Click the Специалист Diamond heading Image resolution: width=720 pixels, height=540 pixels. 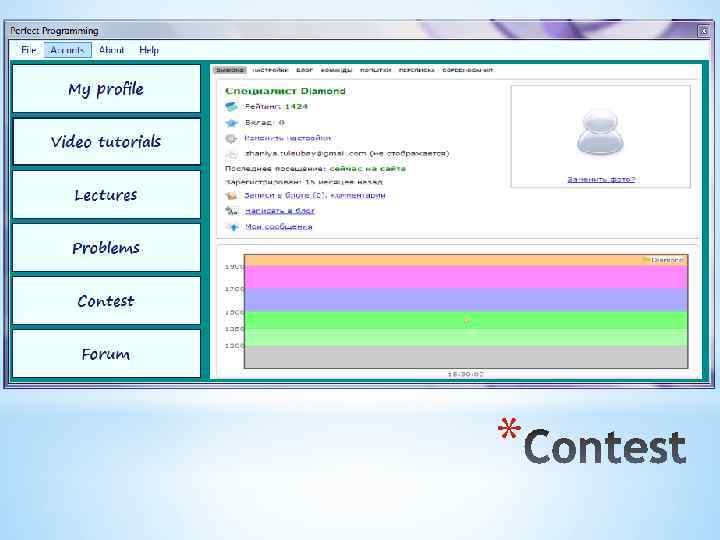click(x=285, y=91)
